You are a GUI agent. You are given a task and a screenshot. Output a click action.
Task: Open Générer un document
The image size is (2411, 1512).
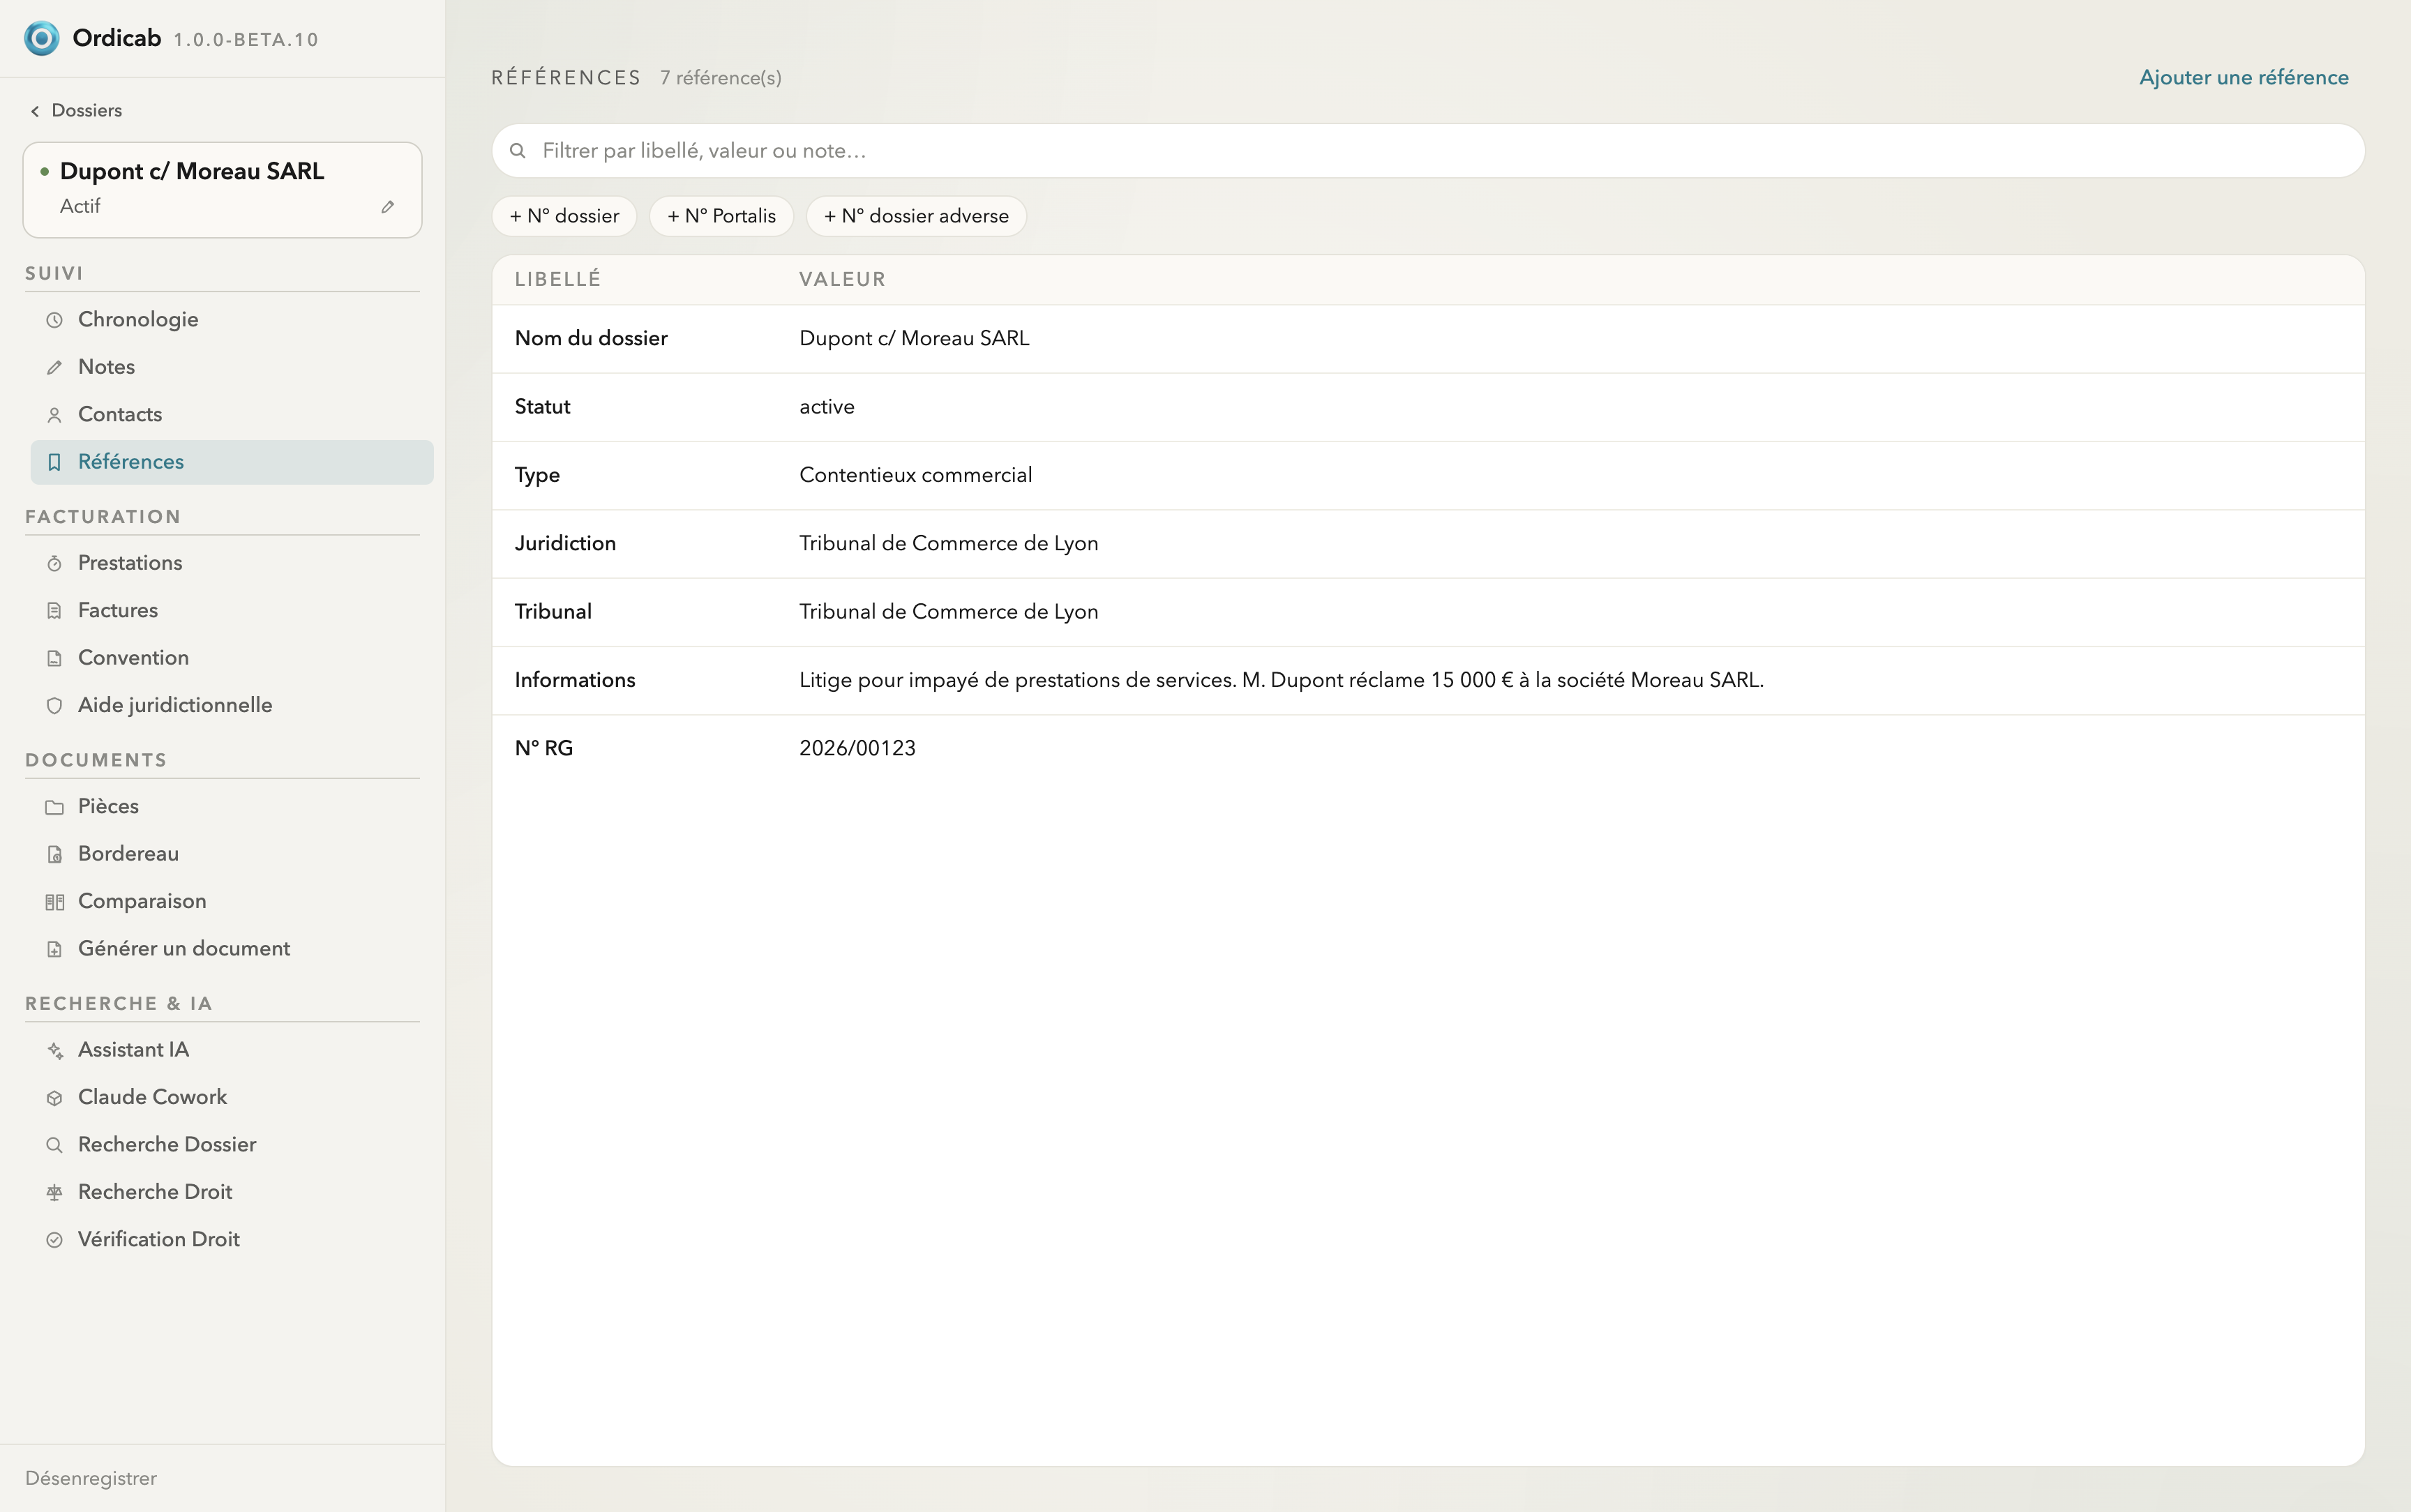[x=232, y=948]
